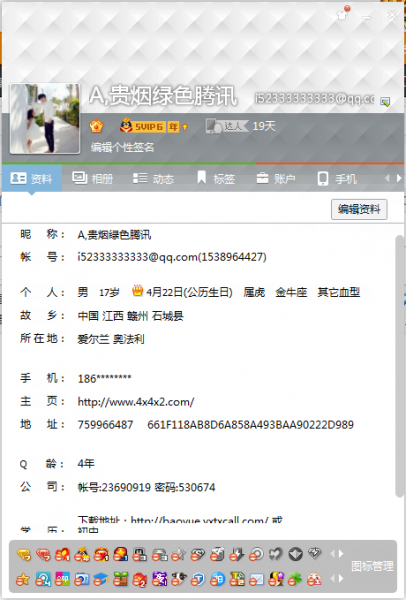Click the grey broken heart icon

coord(276,553)
